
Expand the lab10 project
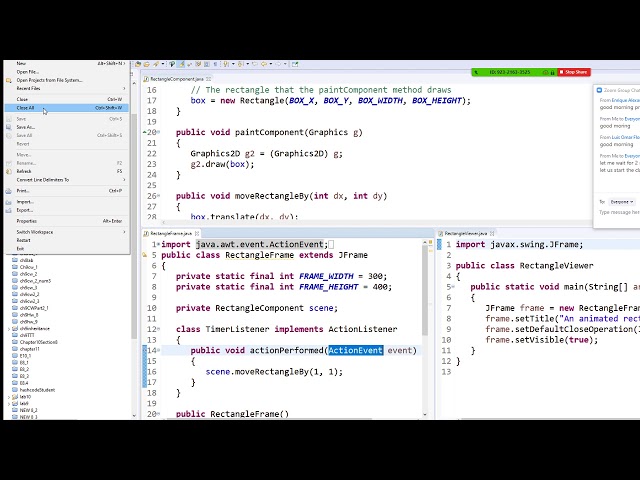[9, 397]
